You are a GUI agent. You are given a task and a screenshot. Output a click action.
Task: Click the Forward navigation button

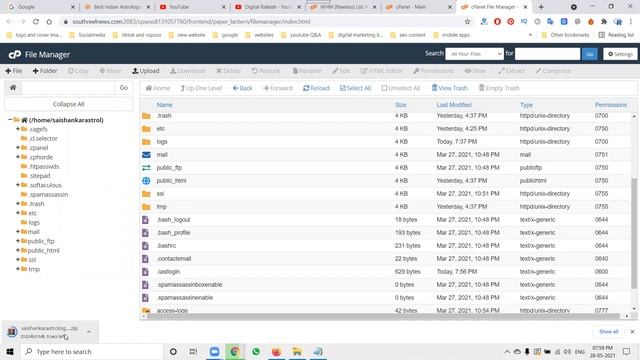click(278, 88)
